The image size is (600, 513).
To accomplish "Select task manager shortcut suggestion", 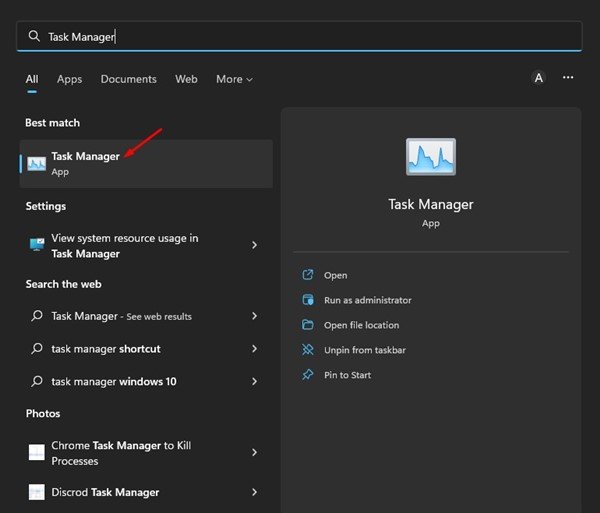I will pyautogui.click(x=146, y=349).
